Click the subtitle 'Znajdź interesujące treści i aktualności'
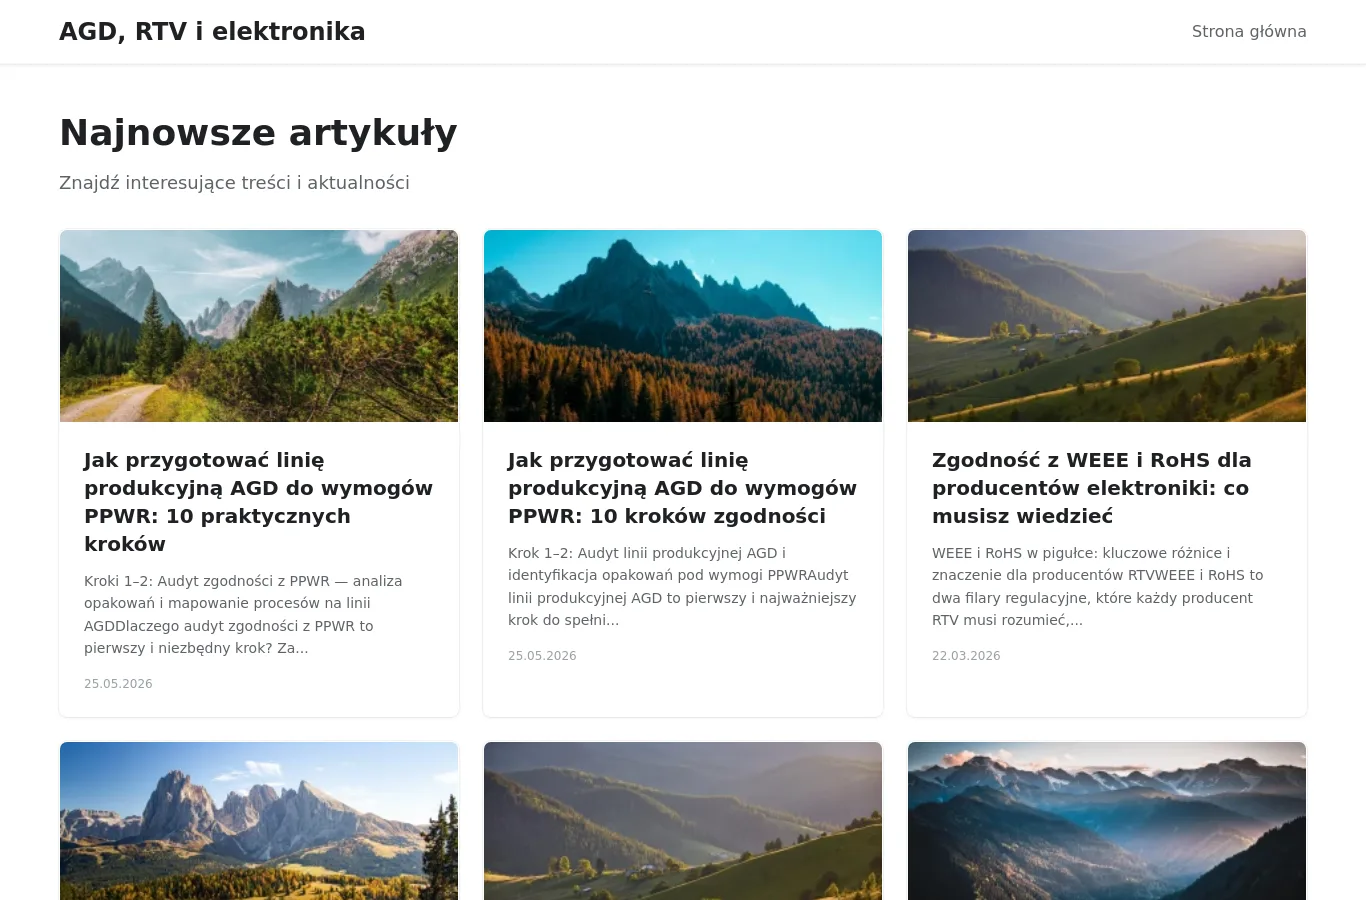 tap(234, 183)
